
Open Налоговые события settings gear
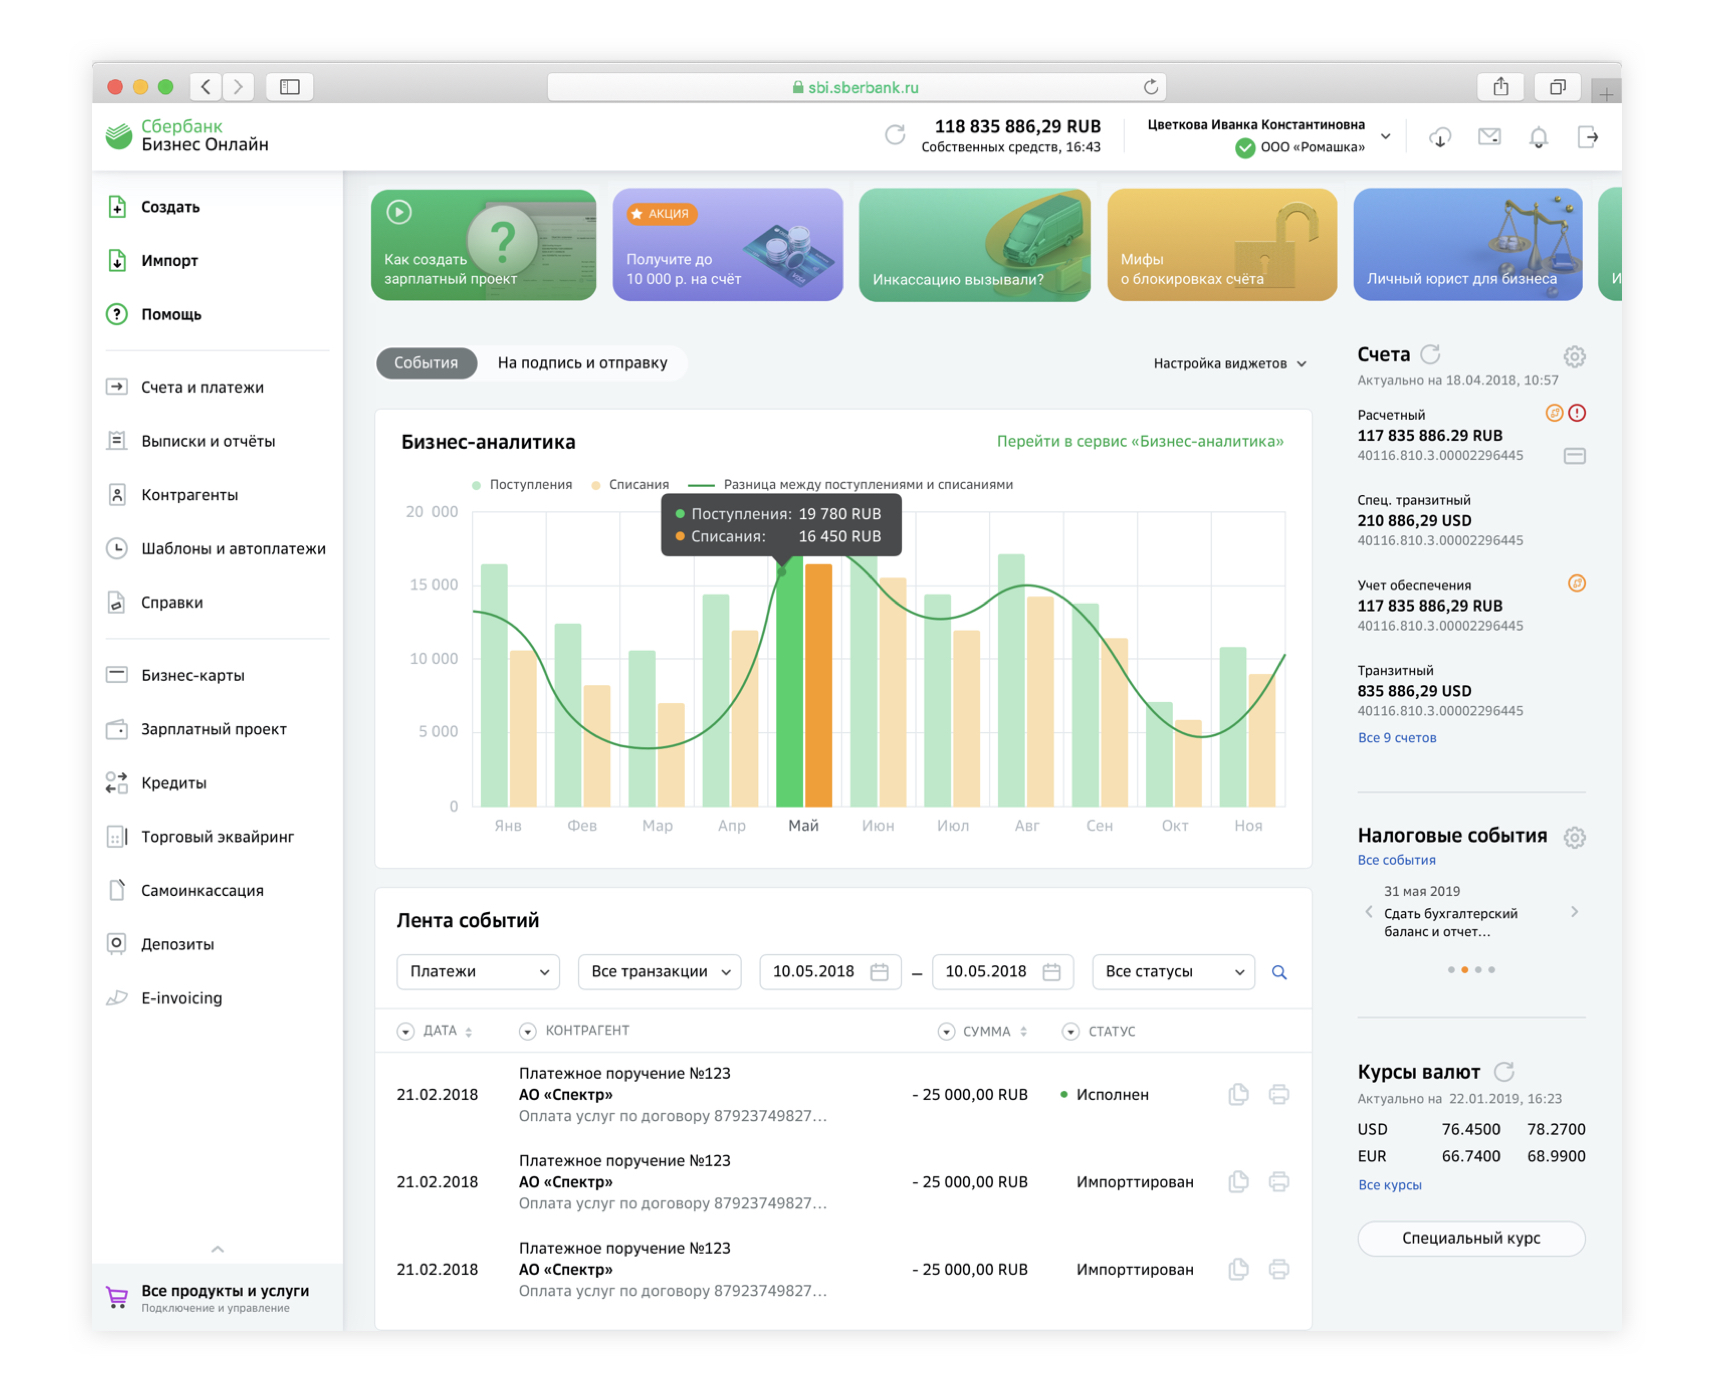click(1575, 838)
